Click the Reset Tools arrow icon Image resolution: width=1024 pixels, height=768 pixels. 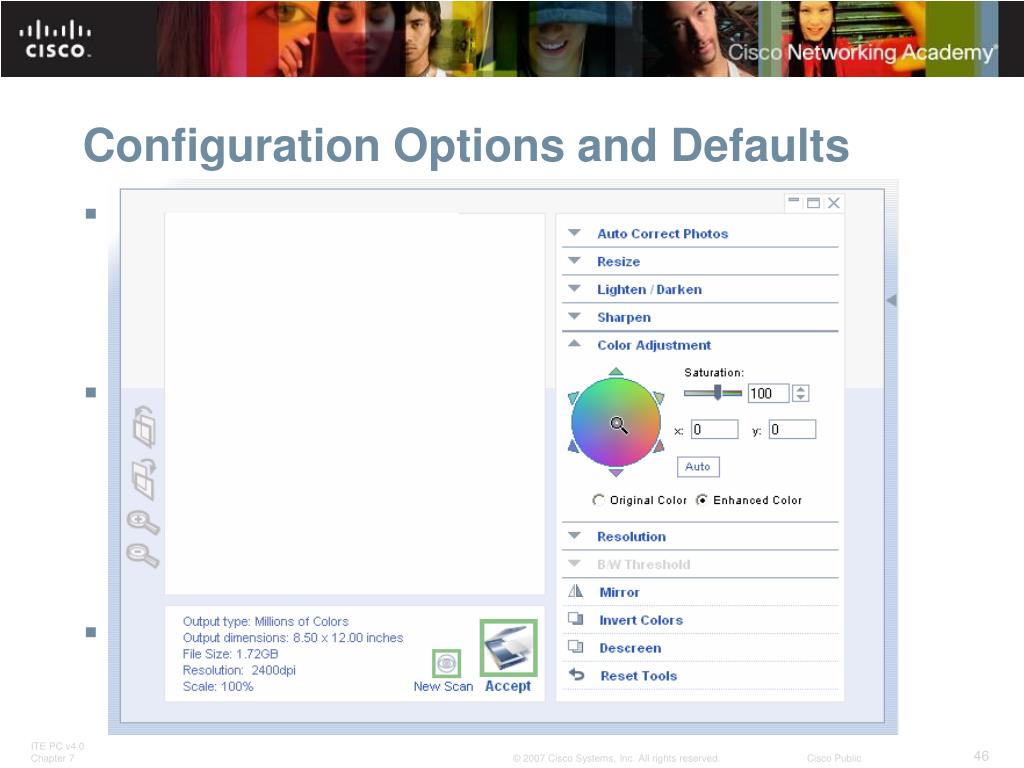tap(577, 674)
